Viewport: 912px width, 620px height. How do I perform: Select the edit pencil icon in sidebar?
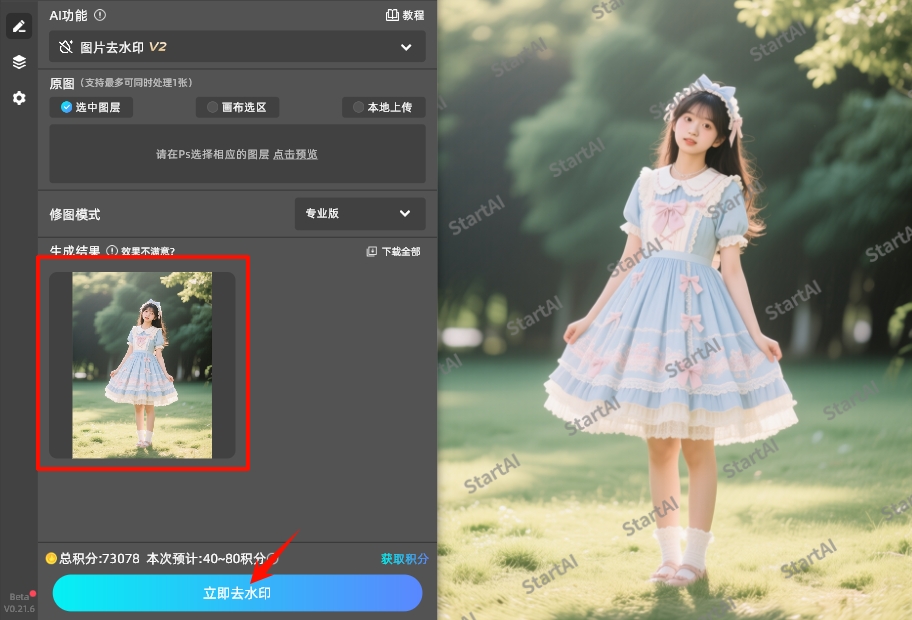click(x=18, y=25)
